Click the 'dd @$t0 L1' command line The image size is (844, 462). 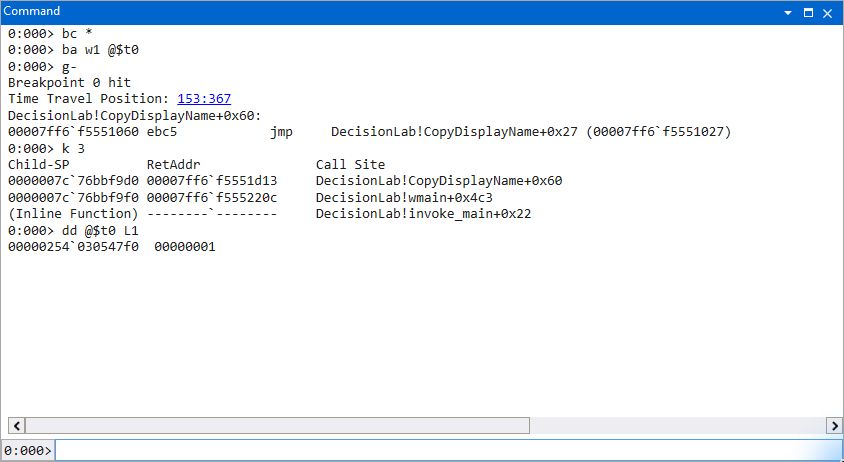[x=73, y=230]
